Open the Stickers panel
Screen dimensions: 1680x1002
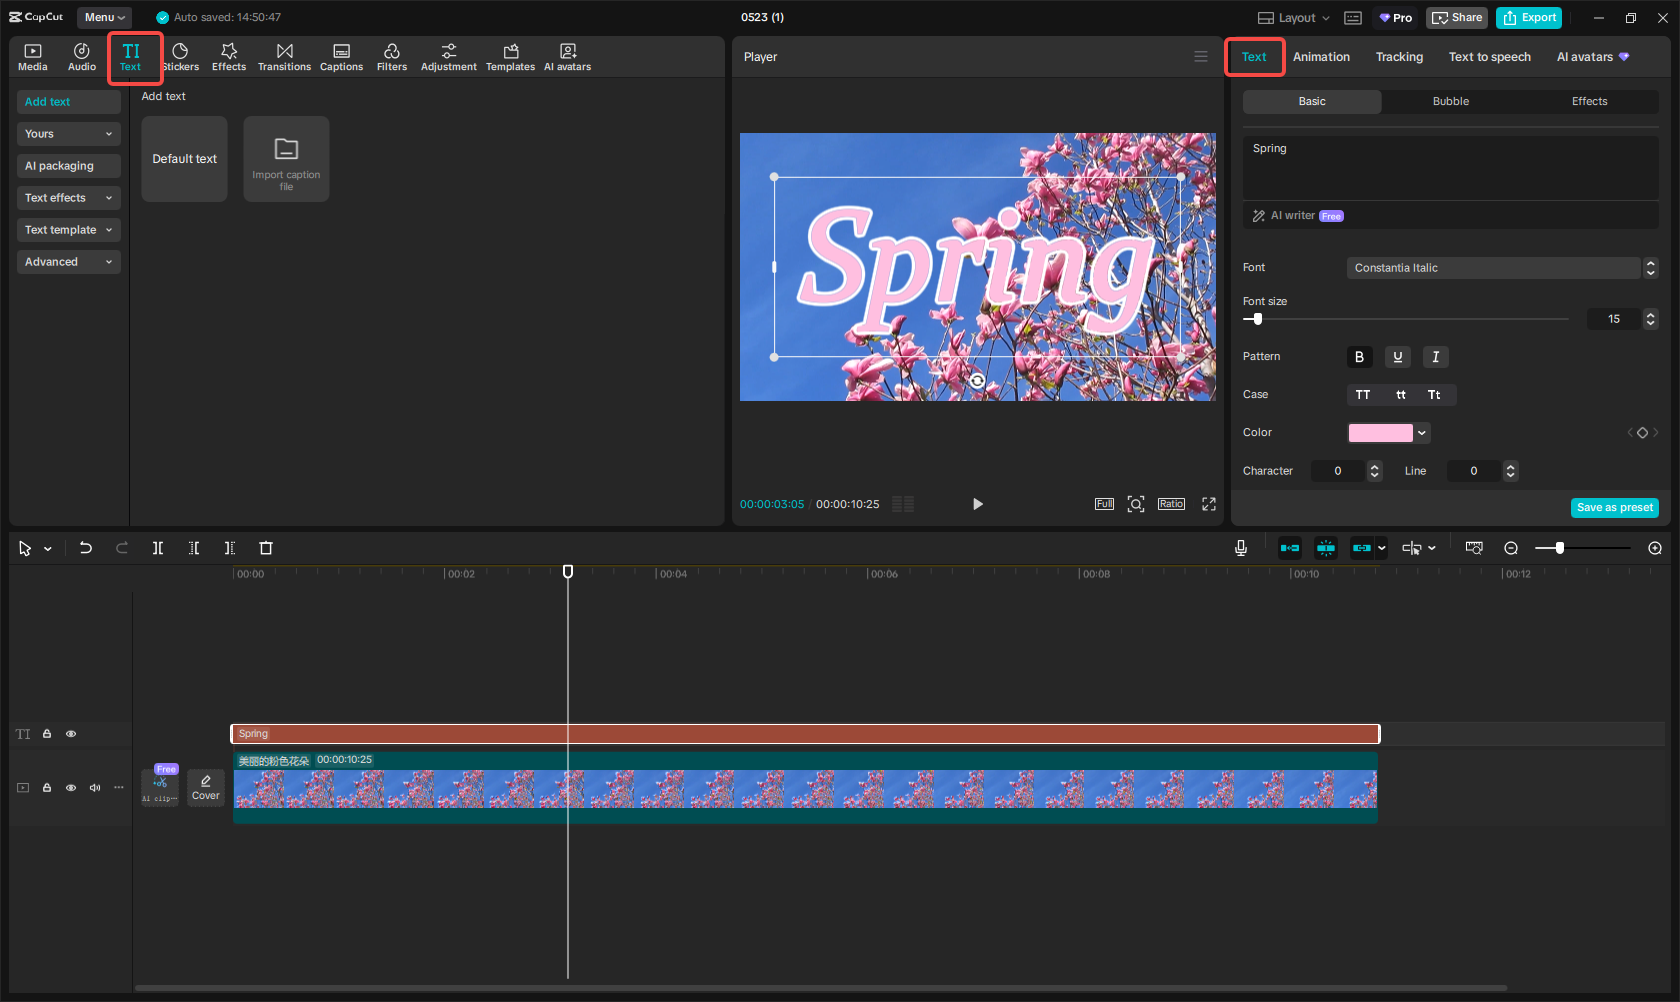181,56
